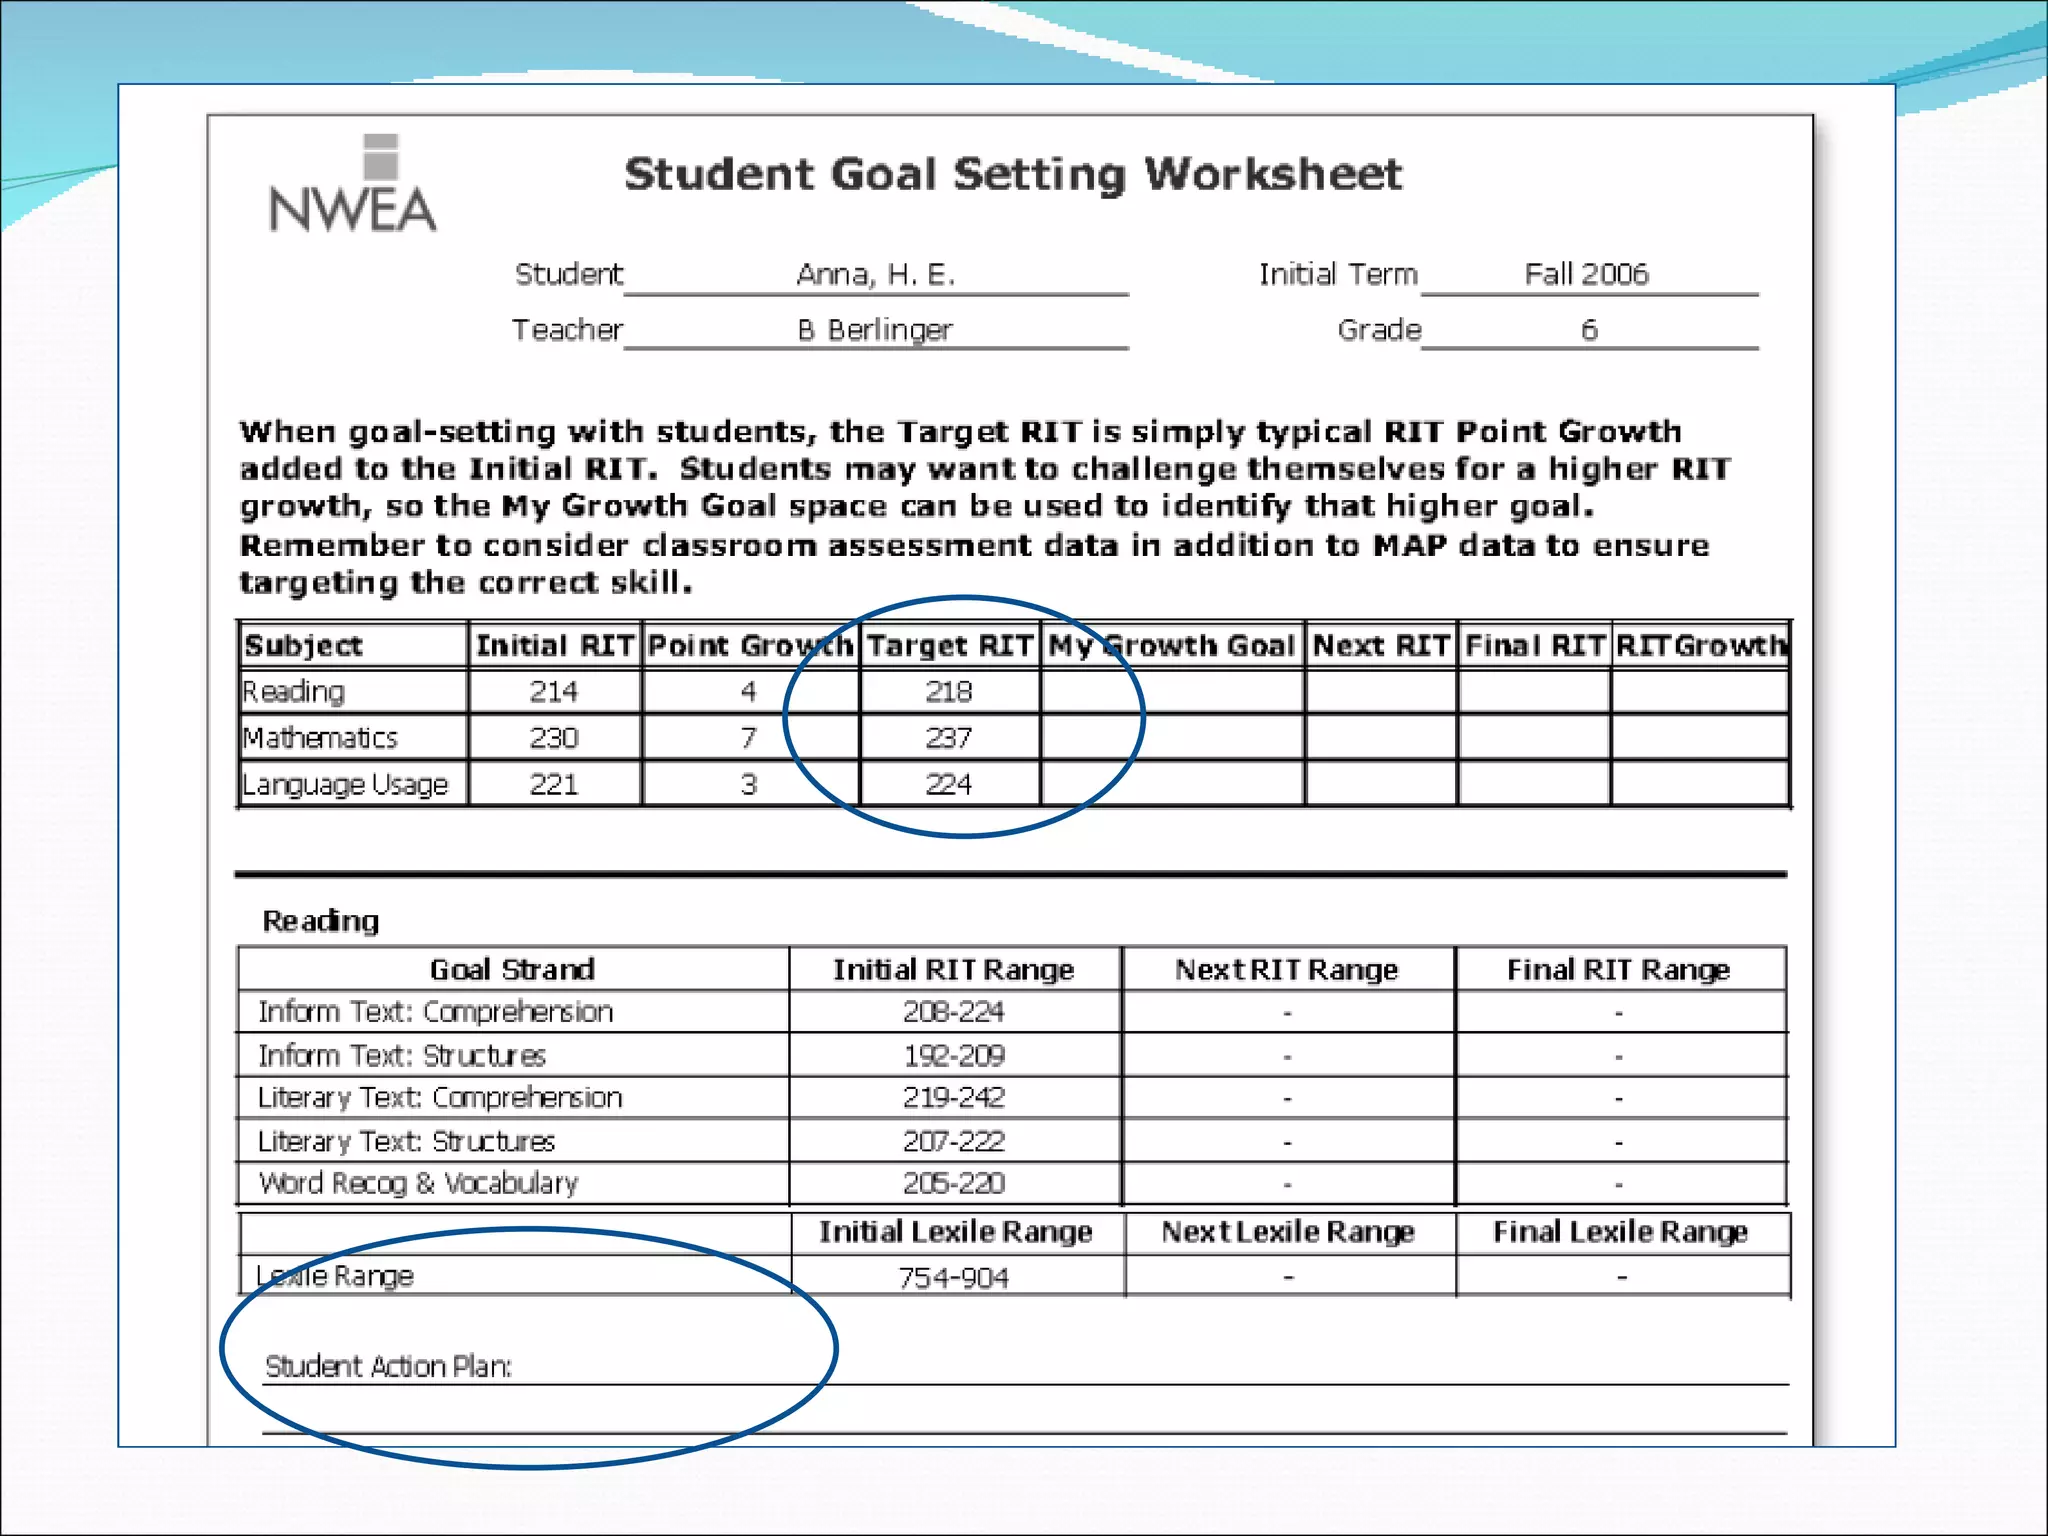Click the Mathematics Point Growth value 7
Screen dimensions: 2048x1536
tap(748, 738)
